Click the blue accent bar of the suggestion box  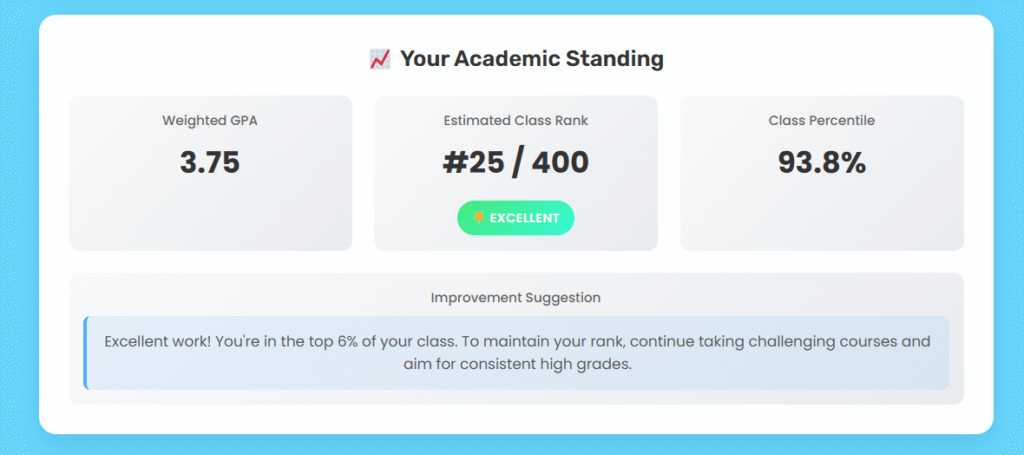pyautogui.click(x=86, y=353)
